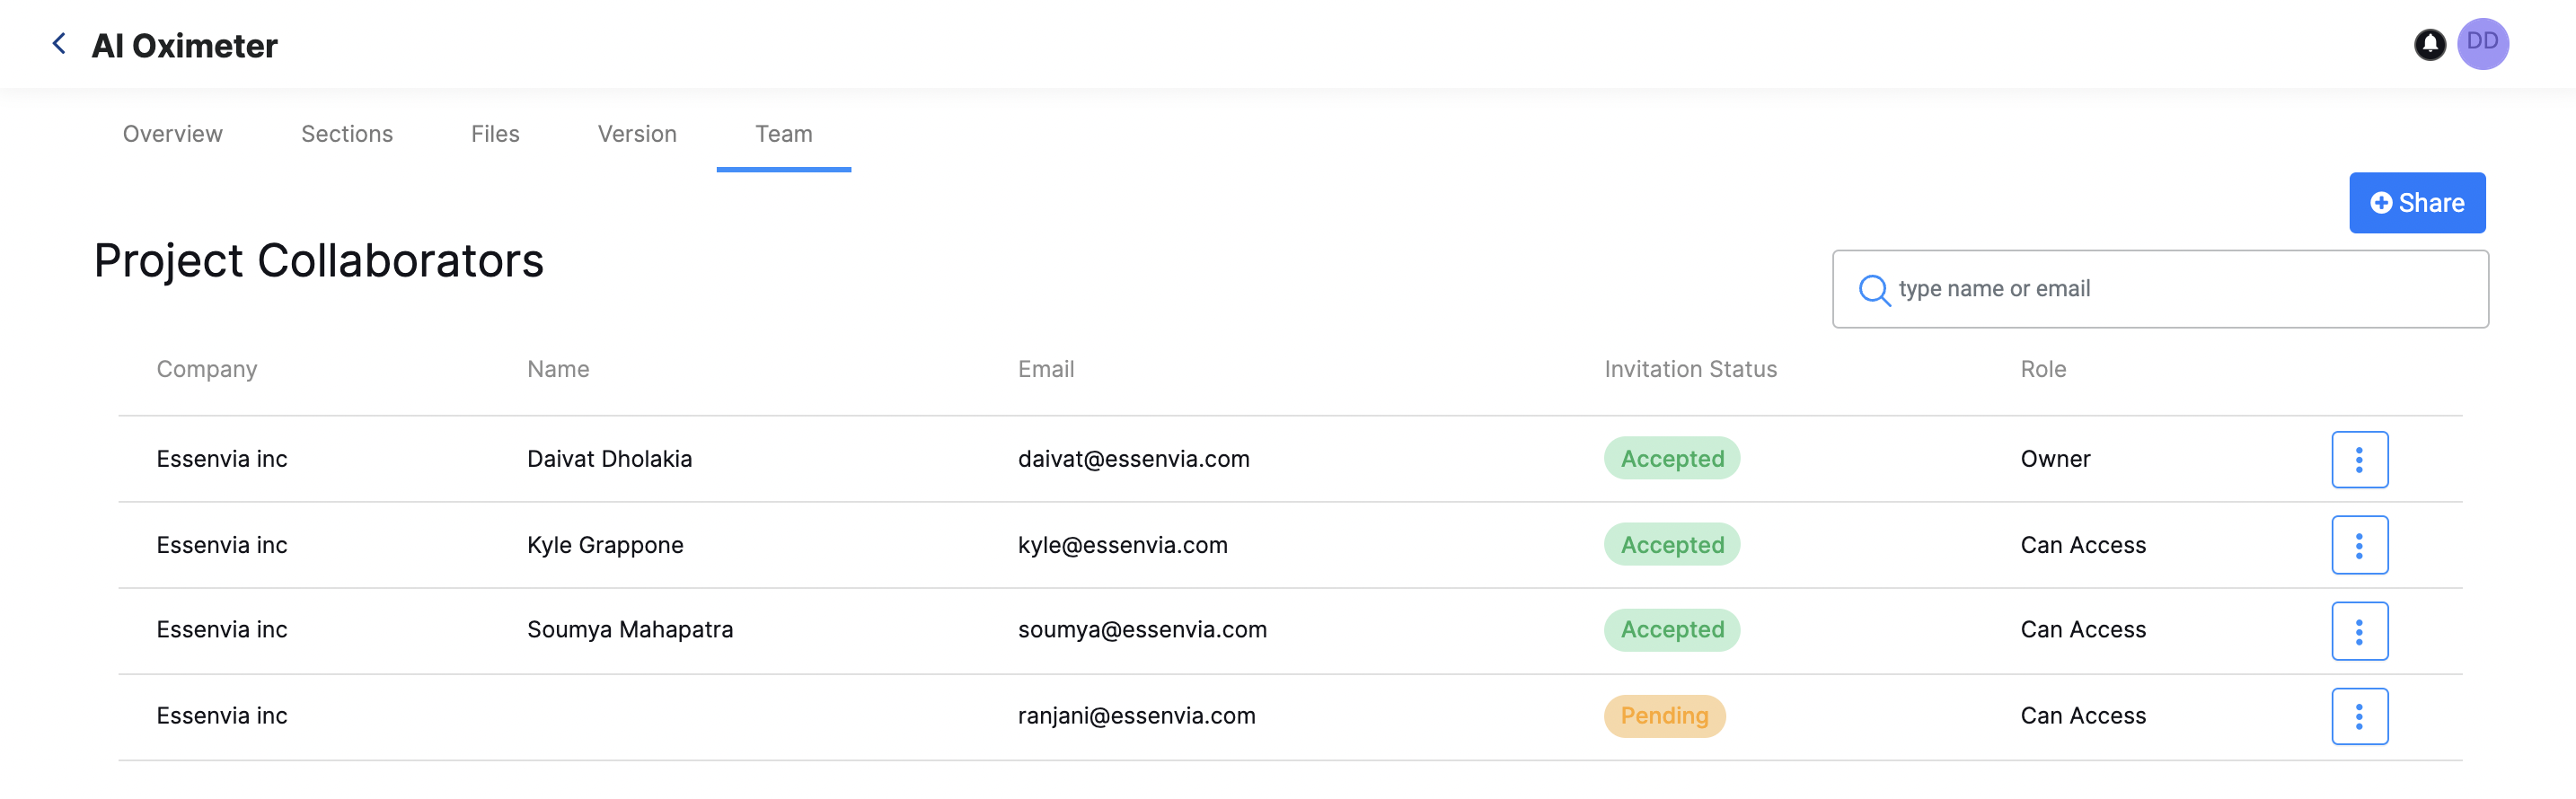Open the notifications bell
This screenshot has width=2576, height=799.
[x=2429, y=44]
